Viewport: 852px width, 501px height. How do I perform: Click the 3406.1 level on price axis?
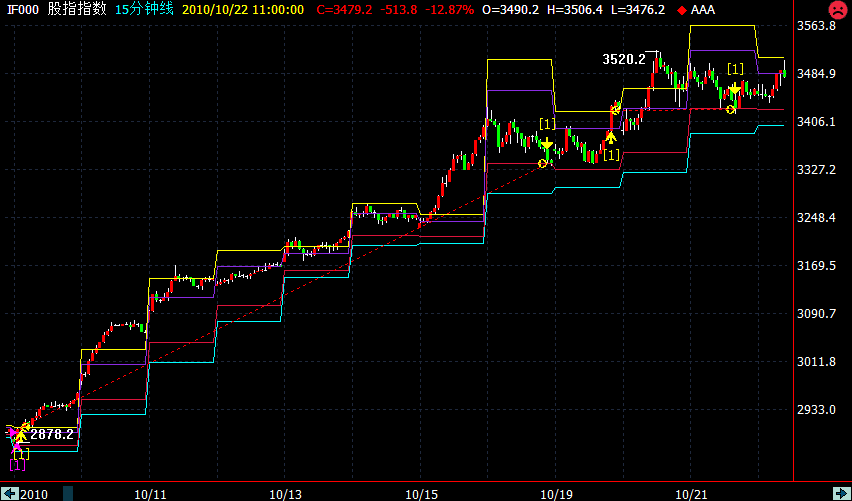[x=815, y=122]
